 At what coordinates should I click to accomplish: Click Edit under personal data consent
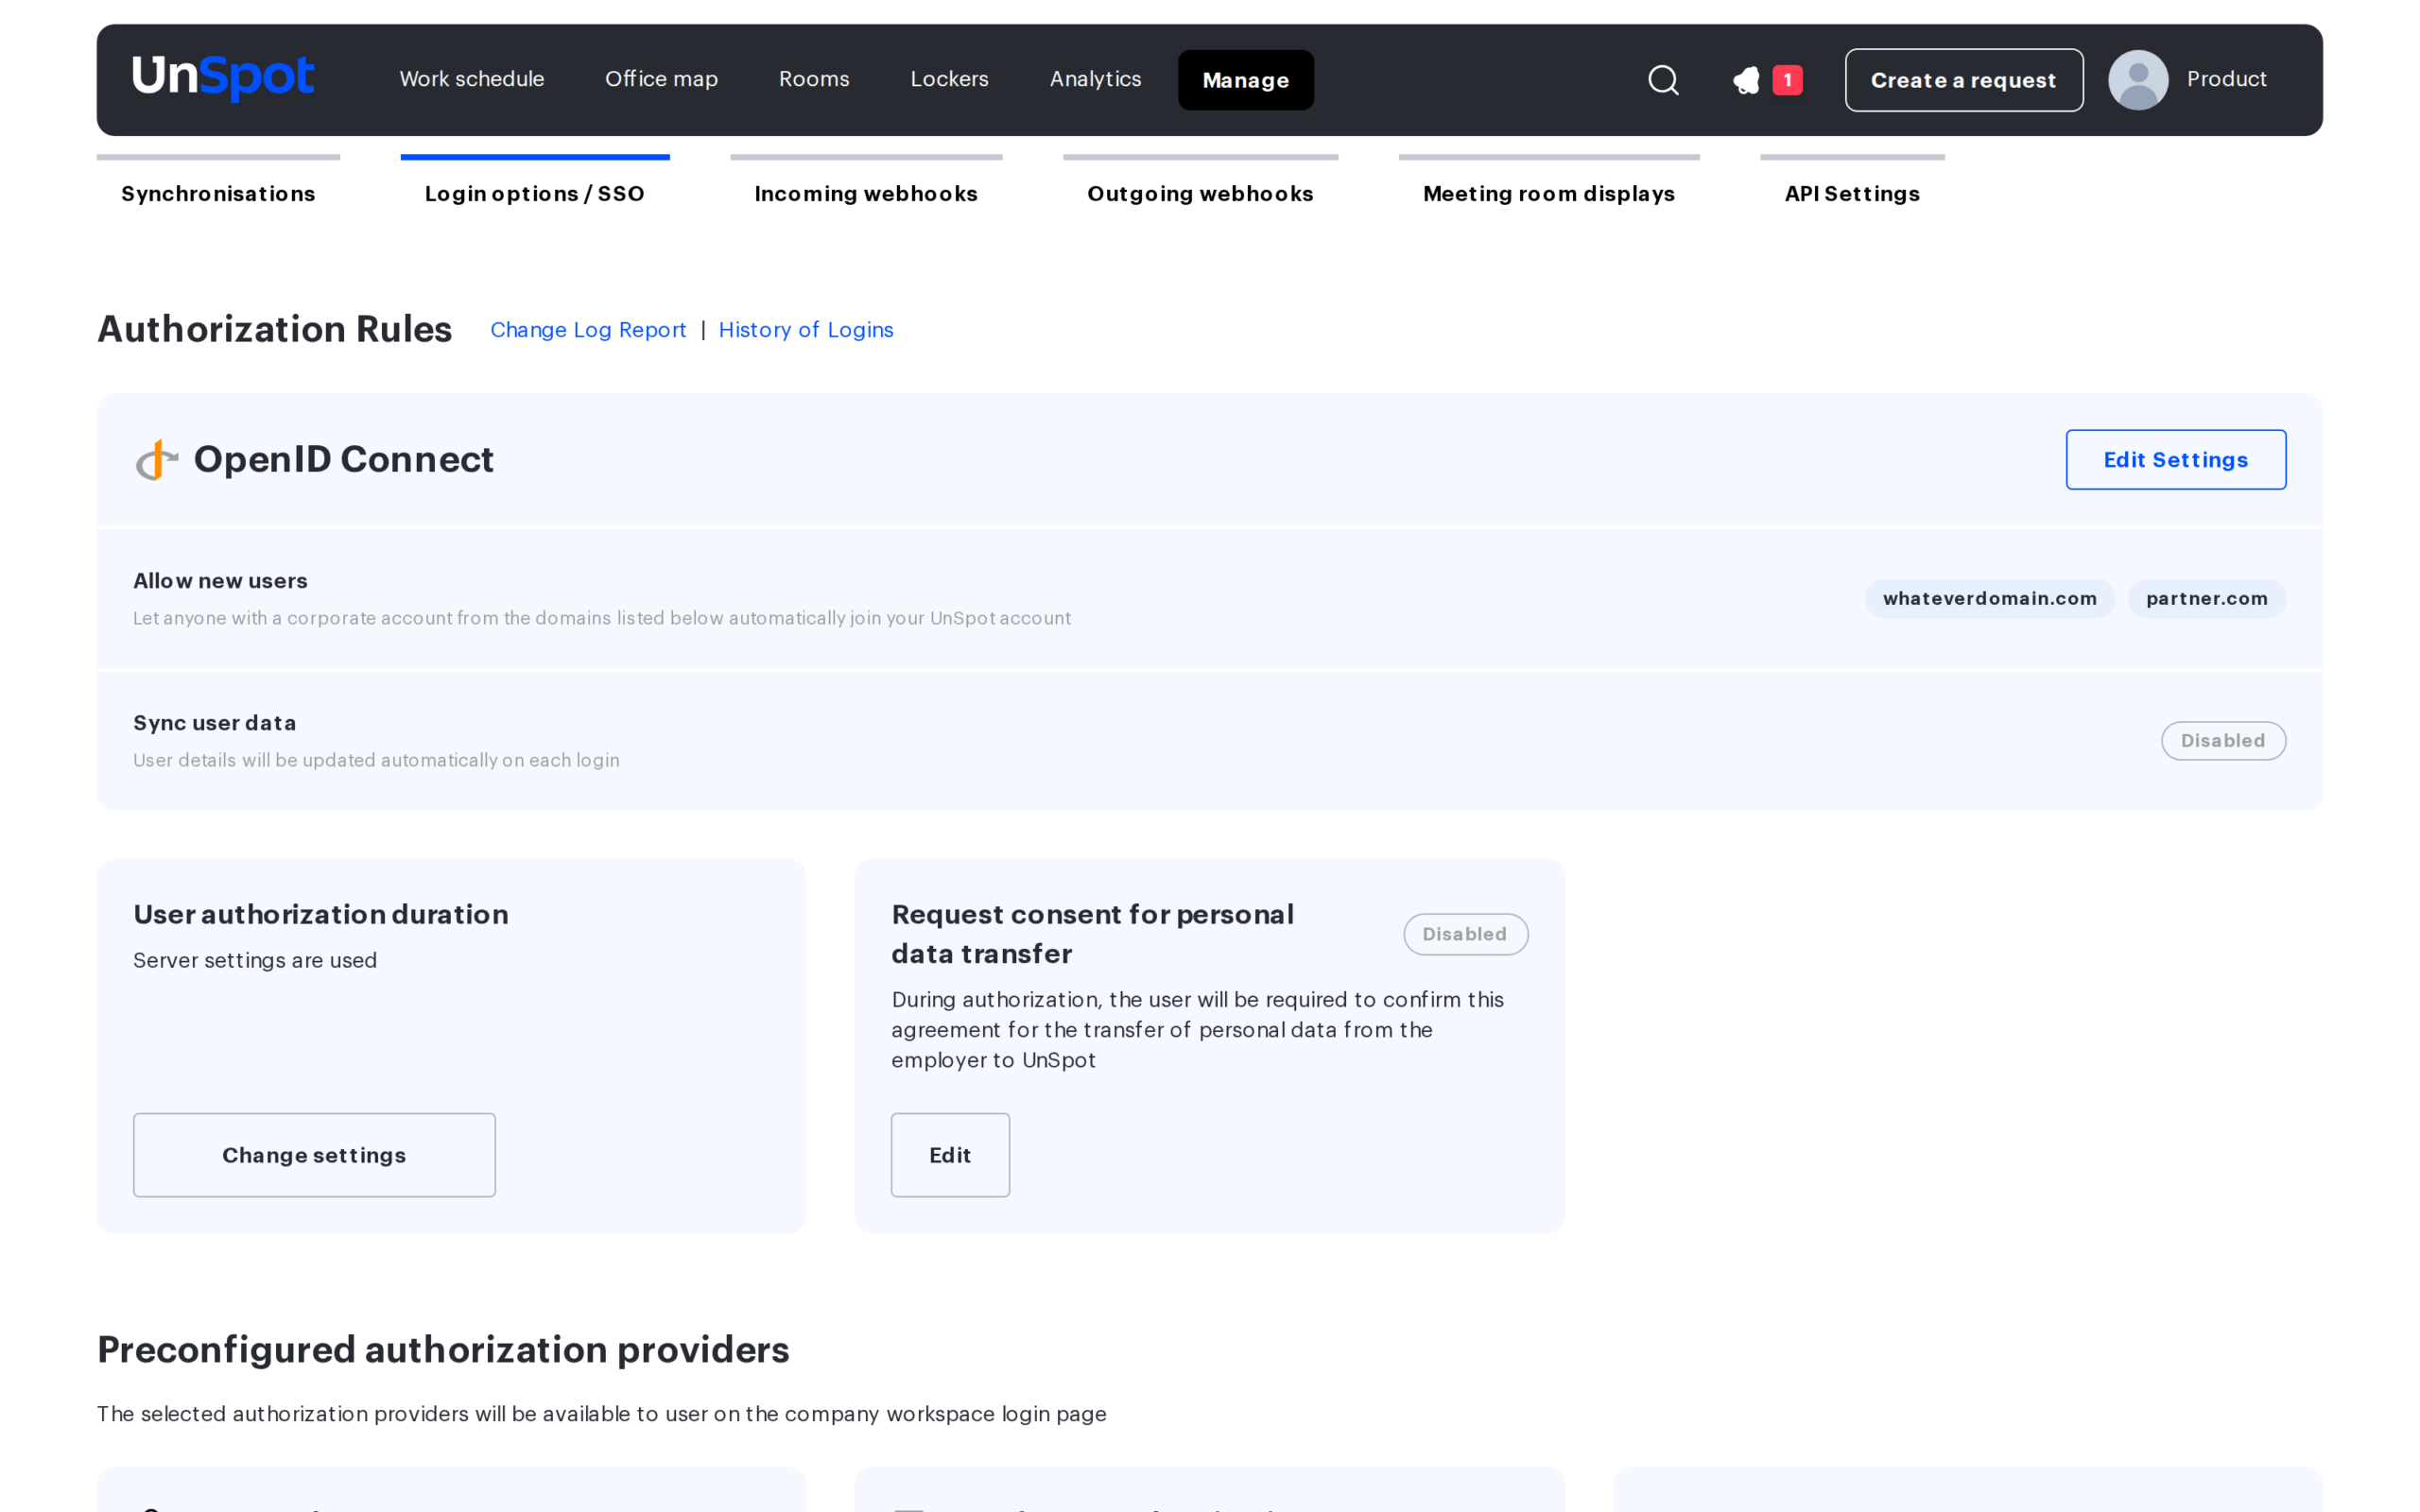[x=950, y=1155]
